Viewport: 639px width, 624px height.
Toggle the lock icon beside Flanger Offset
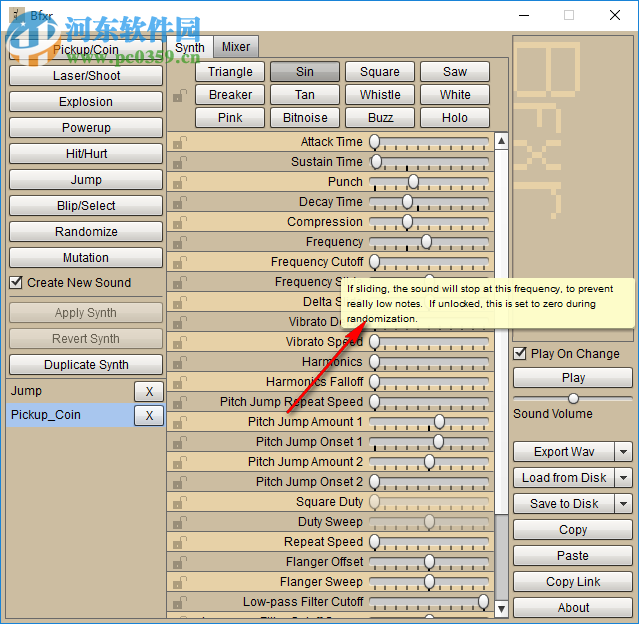(179, 562)
